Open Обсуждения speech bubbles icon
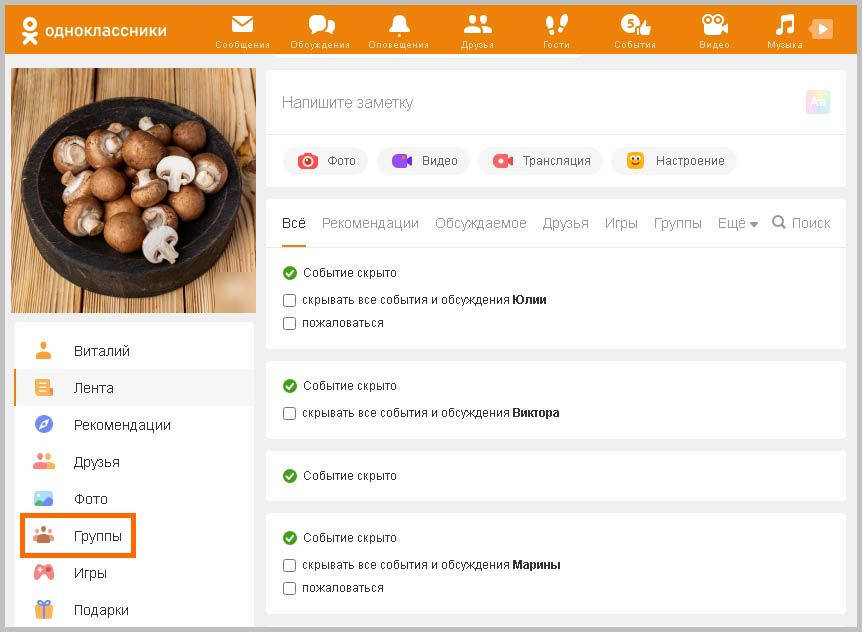Viewport: 862px width, 632px height. point(321,25)
